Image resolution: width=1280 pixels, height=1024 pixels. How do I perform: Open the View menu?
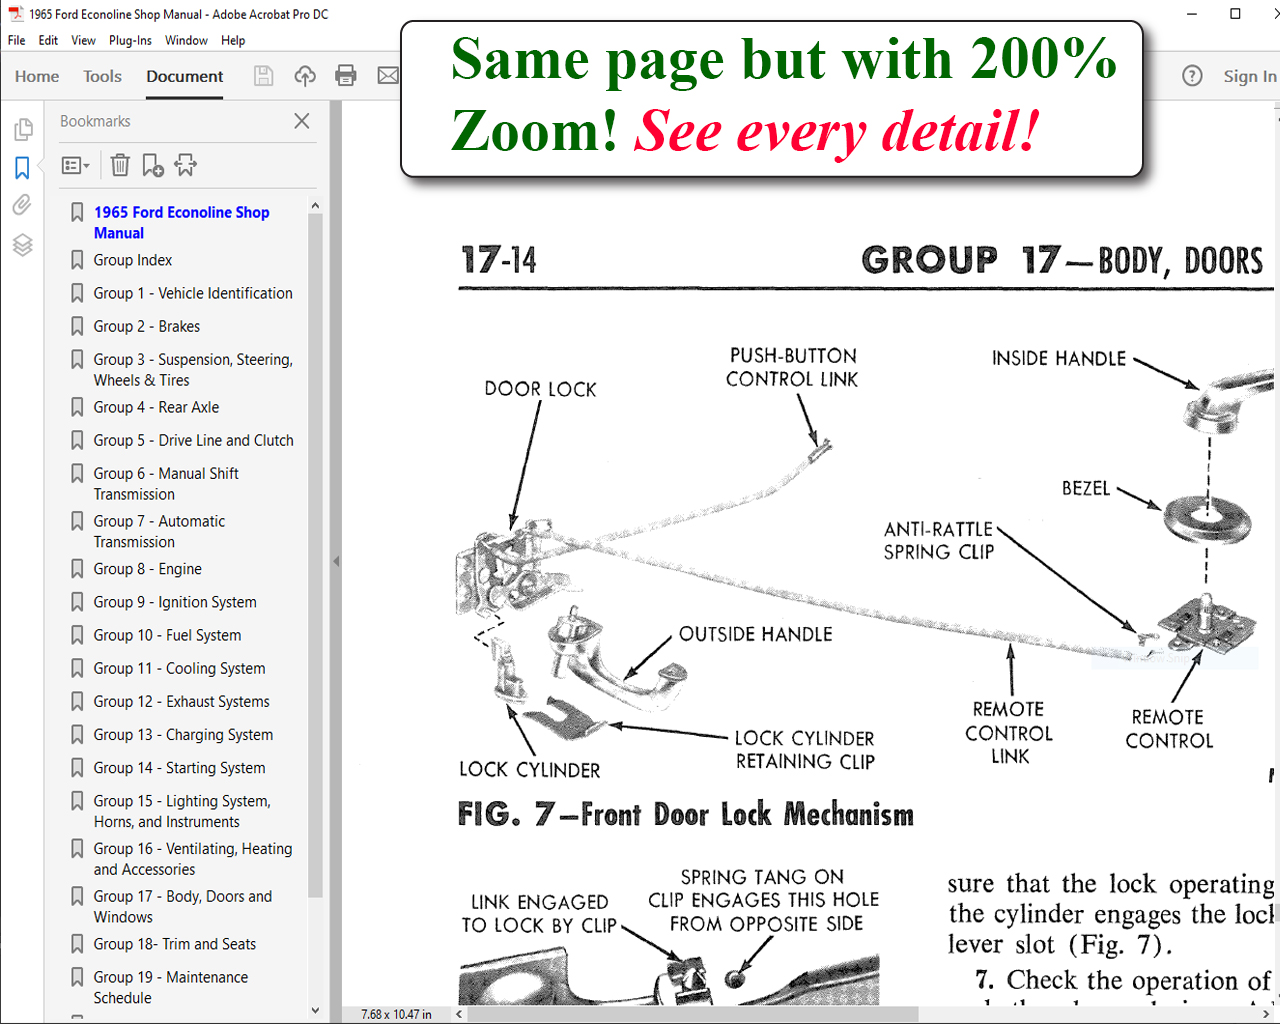(x=83, y=41)
